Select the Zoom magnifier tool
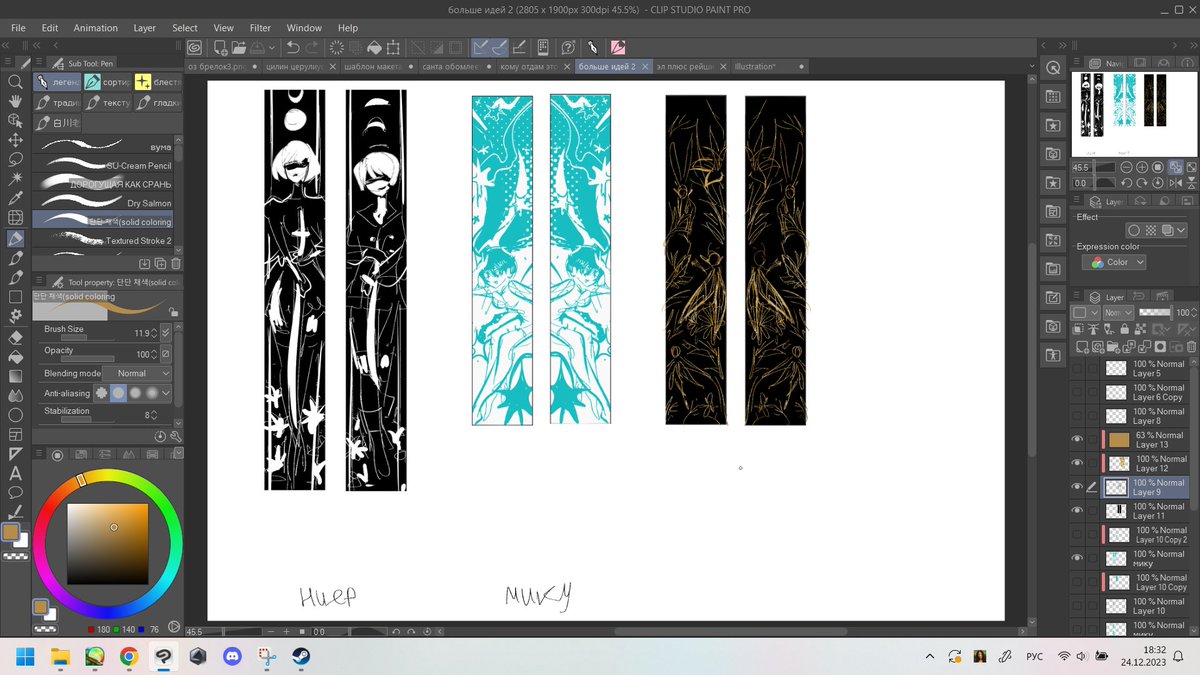 (15, 82)
